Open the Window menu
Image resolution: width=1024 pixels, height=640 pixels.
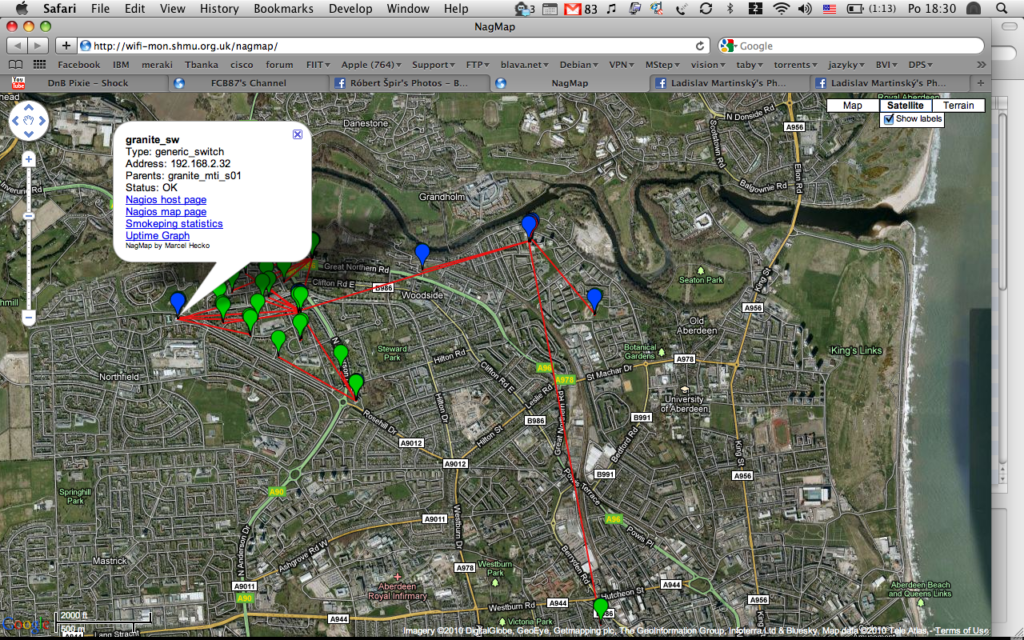point(408,8)
